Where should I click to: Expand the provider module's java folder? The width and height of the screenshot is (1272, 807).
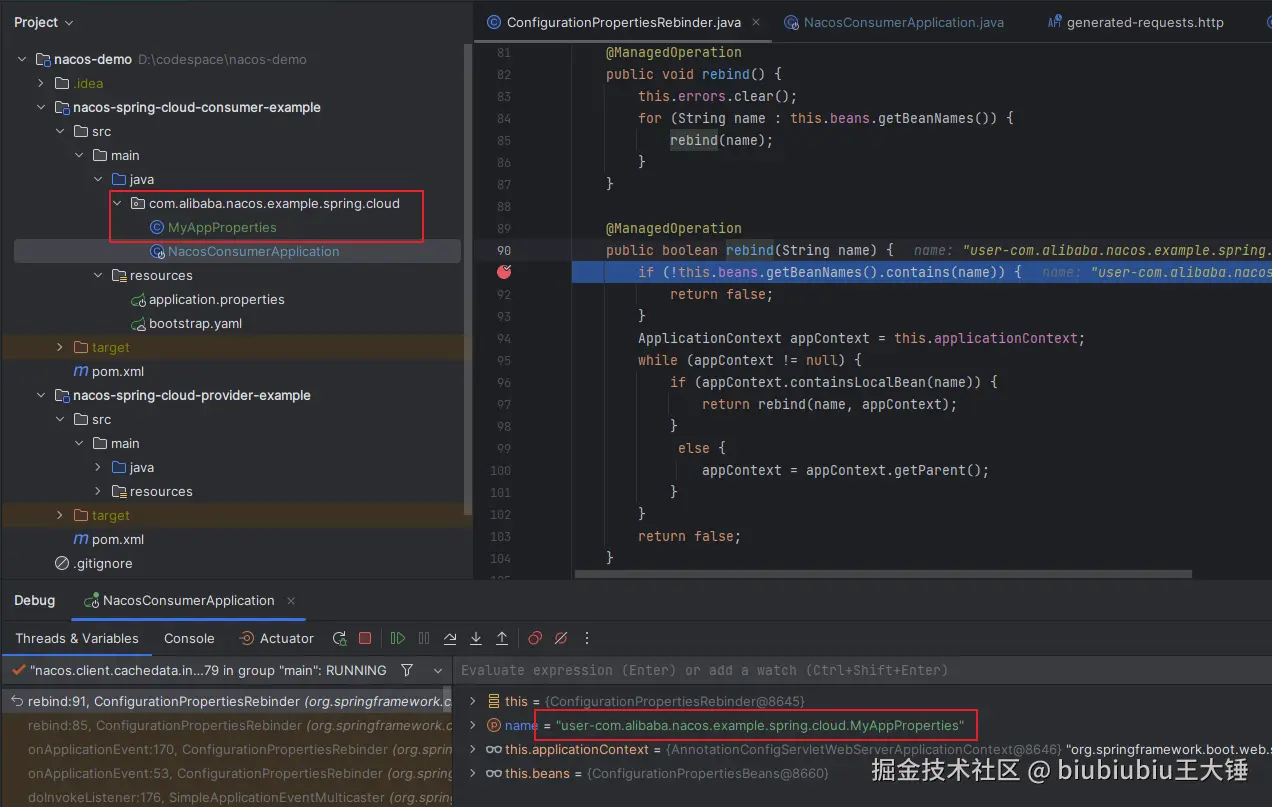coord(98,467)
